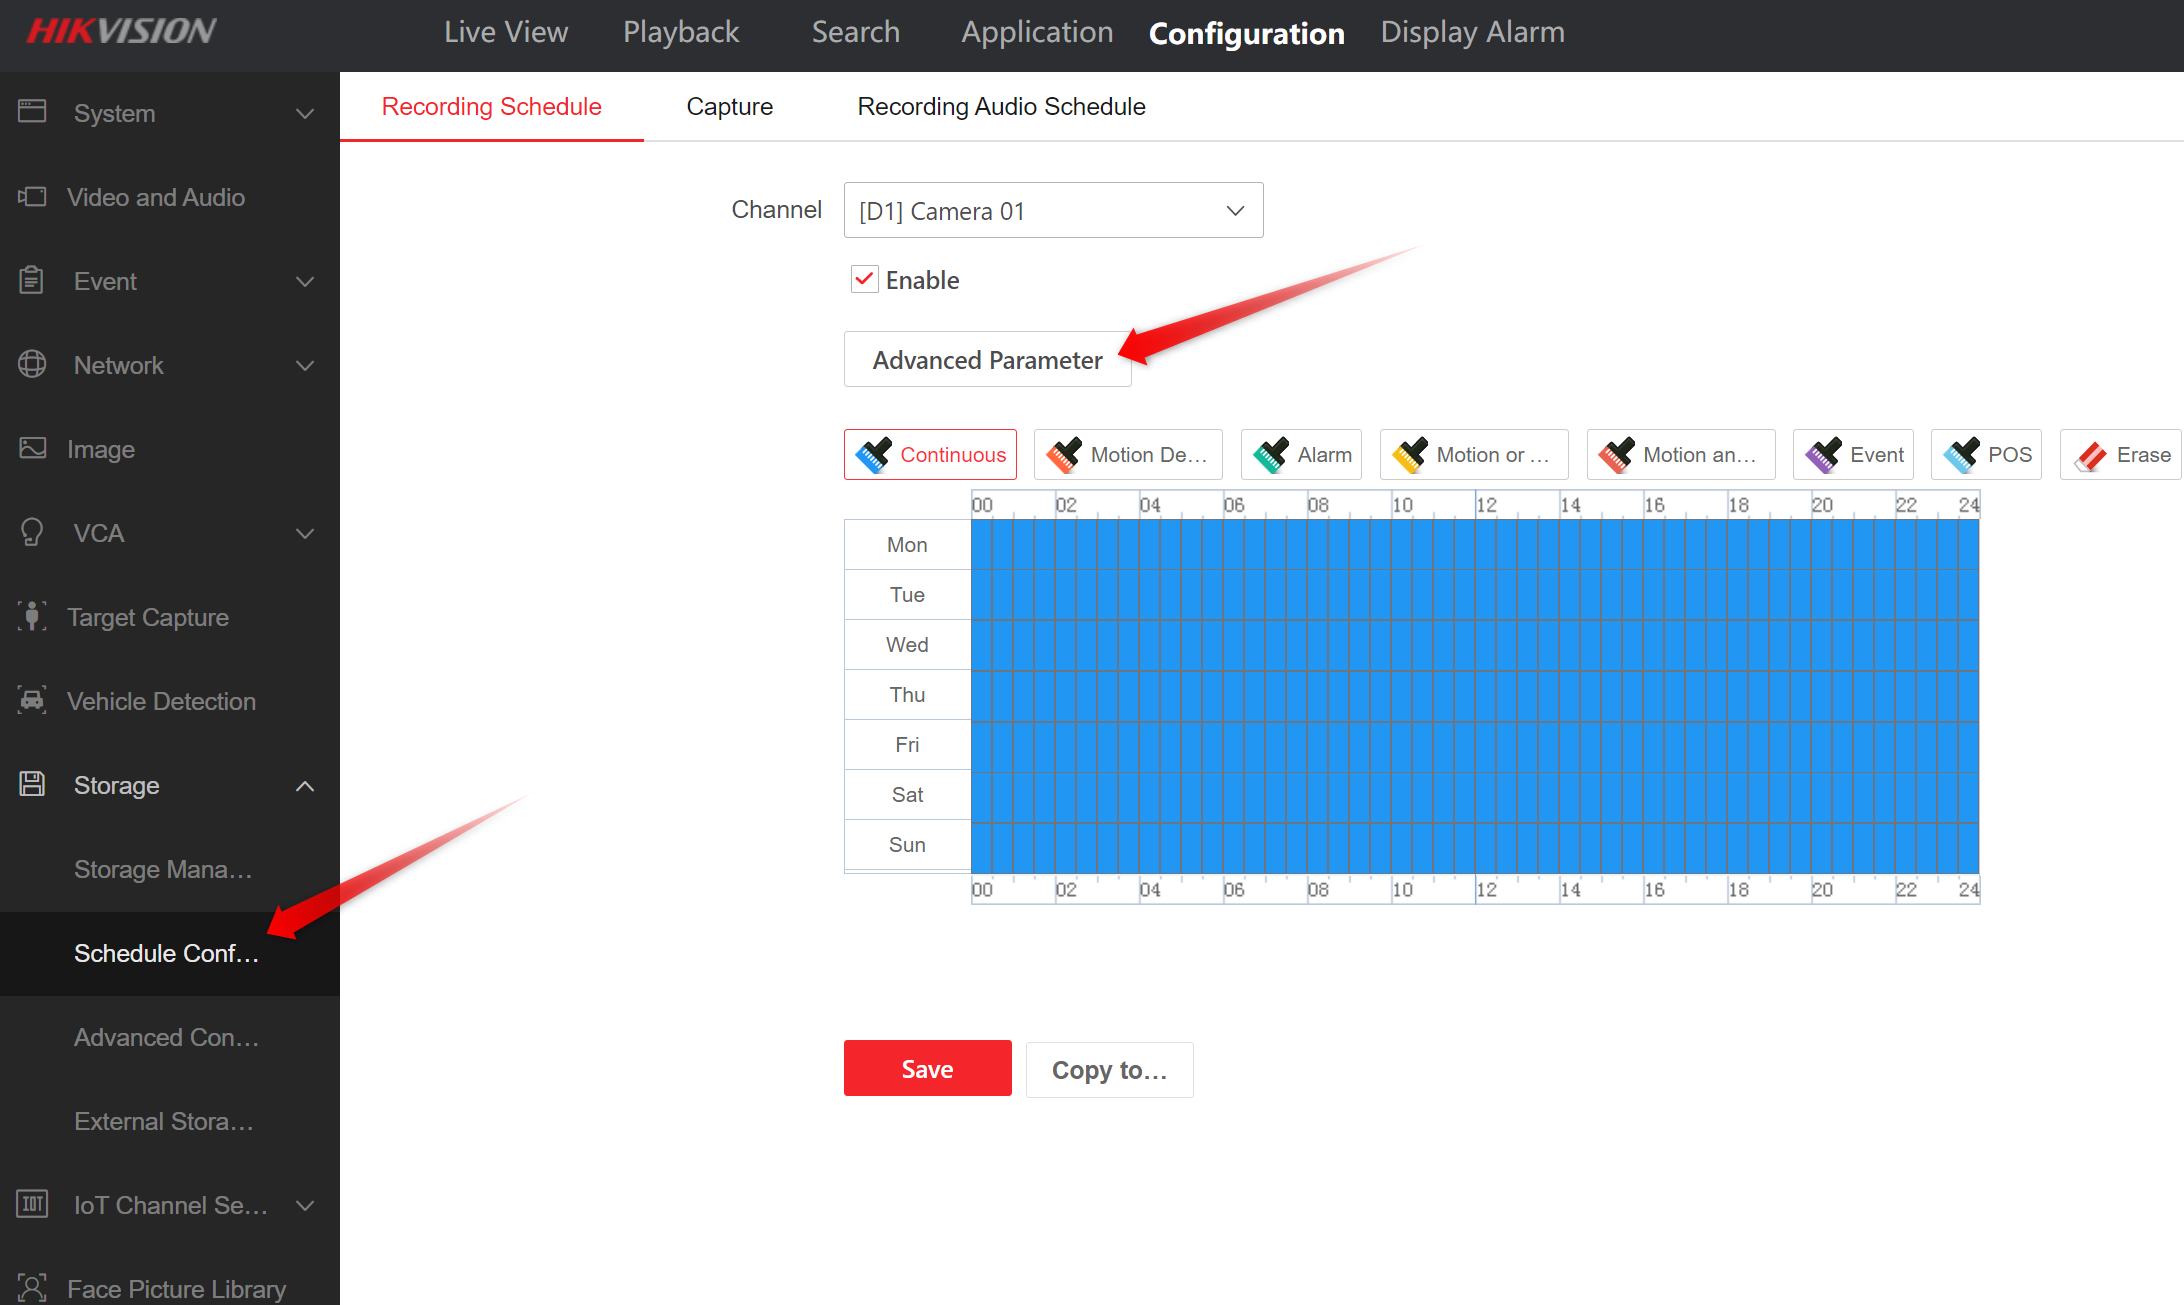Collapse the Storage menu chevron

pos(305,786)
